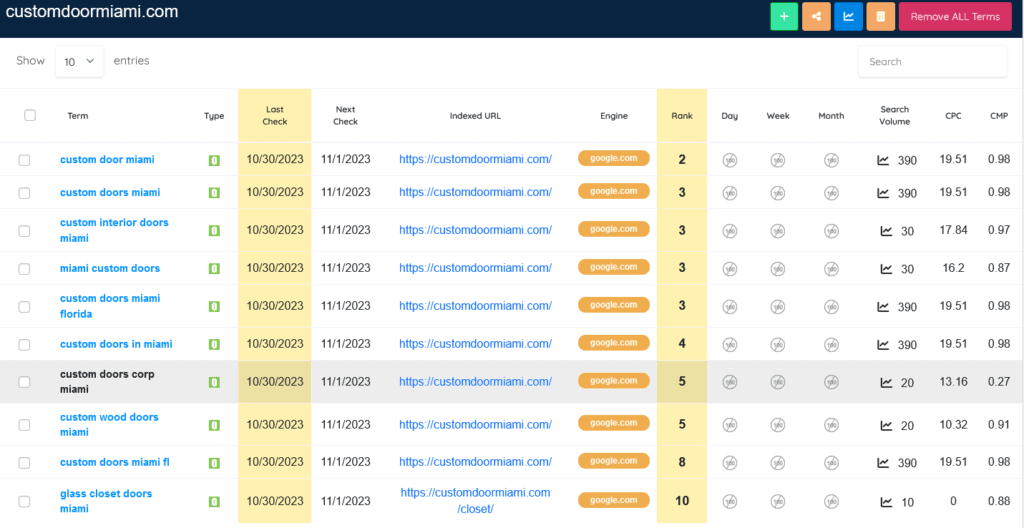Click the Month trend icon for glass closet doors miami
Image resolution: width=1024 pixels, height=528 pixels.
click(x=831, y=501)
